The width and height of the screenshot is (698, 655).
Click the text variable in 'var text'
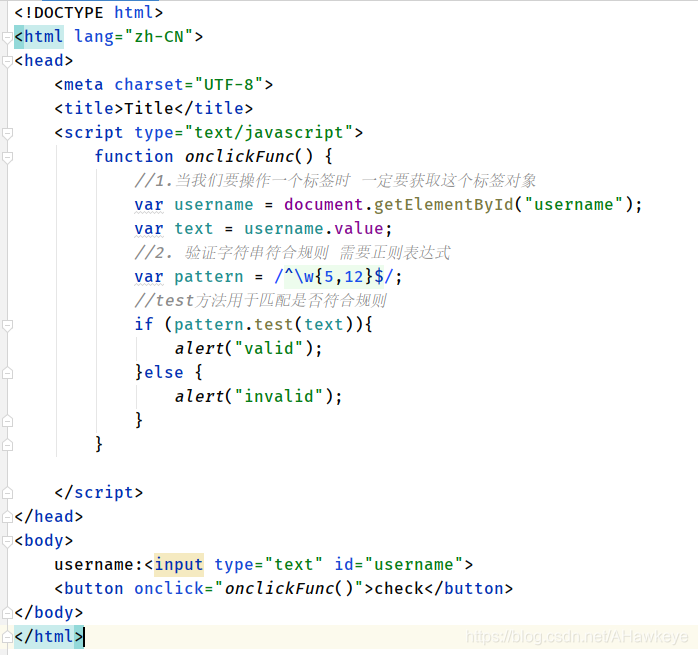(x=194, y=228)
